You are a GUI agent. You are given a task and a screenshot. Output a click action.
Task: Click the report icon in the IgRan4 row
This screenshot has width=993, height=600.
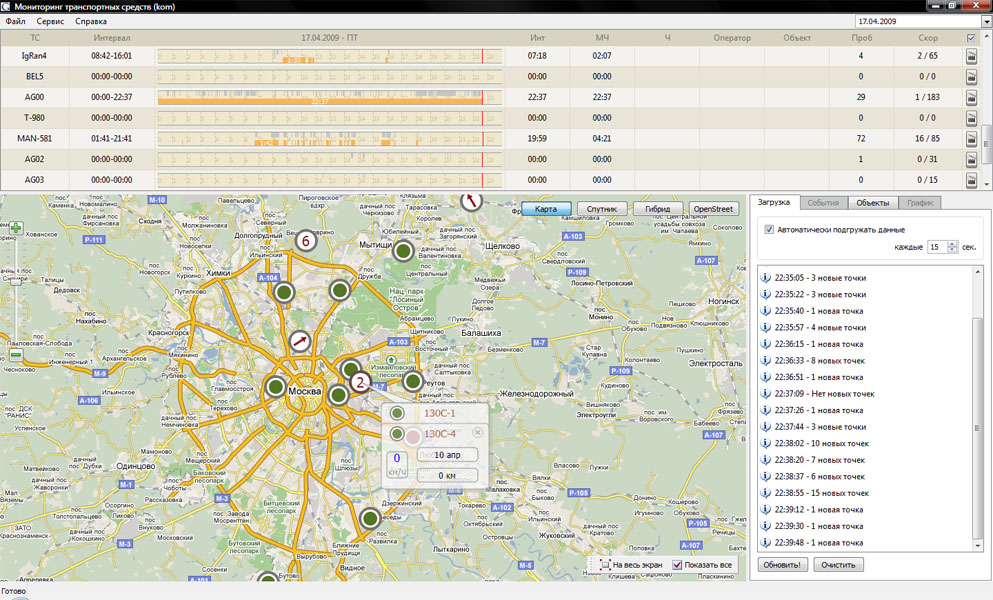pyautogui.click(x=971, y=56)
